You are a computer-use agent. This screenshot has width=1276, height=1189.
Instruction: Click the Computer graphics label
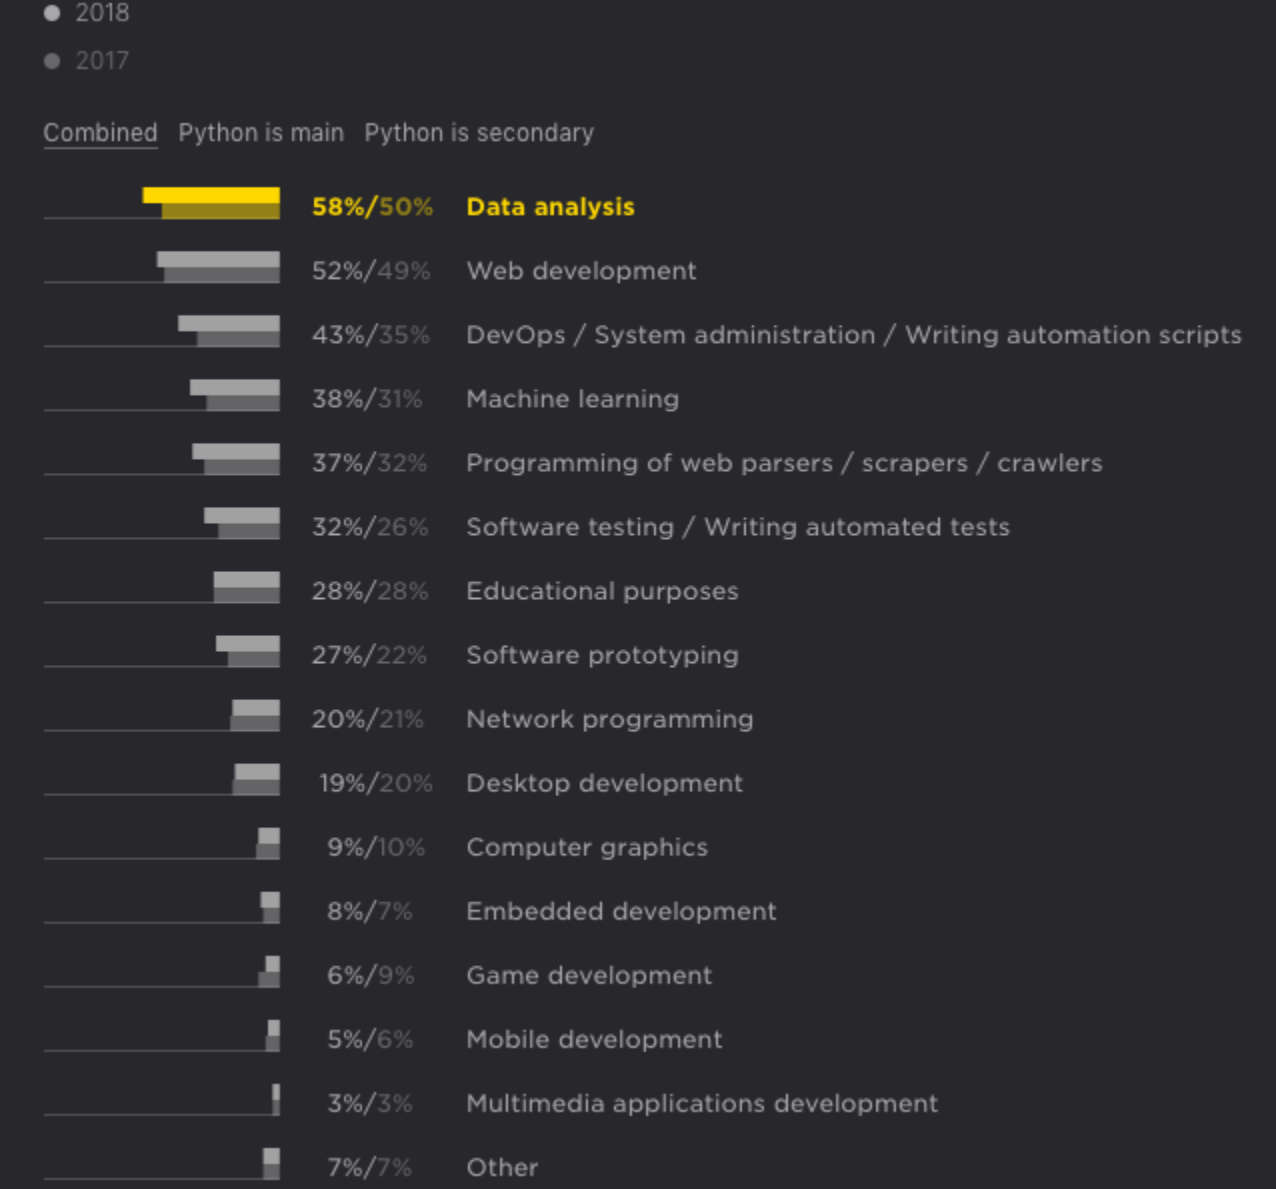pos(587,847)
